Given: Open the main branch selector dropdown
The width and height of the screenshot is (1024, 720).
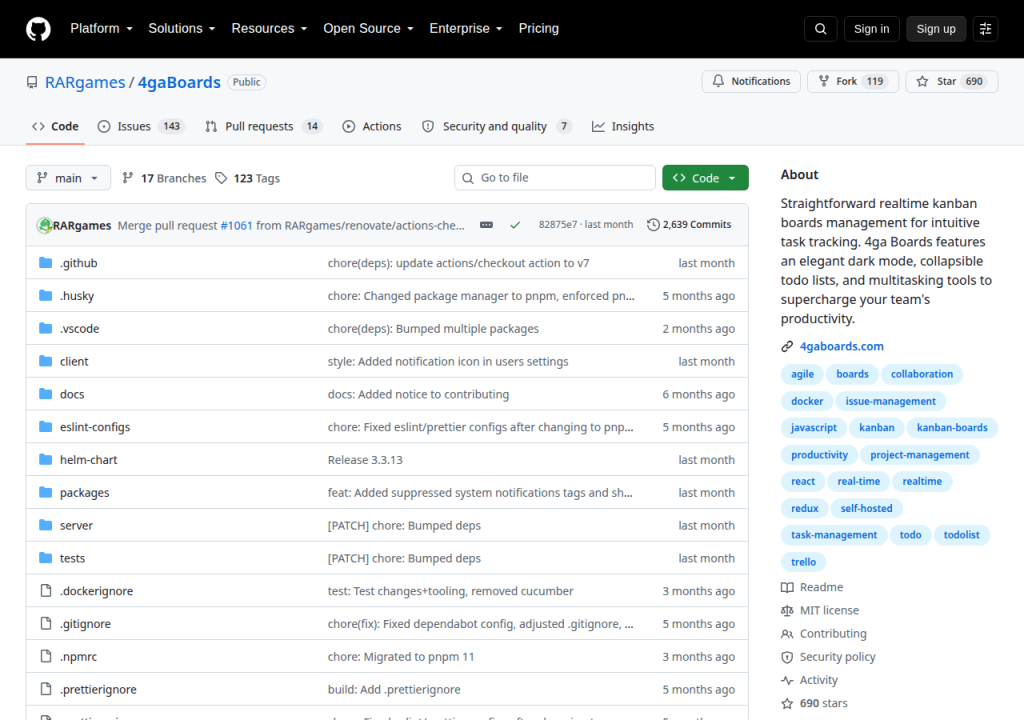Looking at the screenshot, I should tap(68, 178).
